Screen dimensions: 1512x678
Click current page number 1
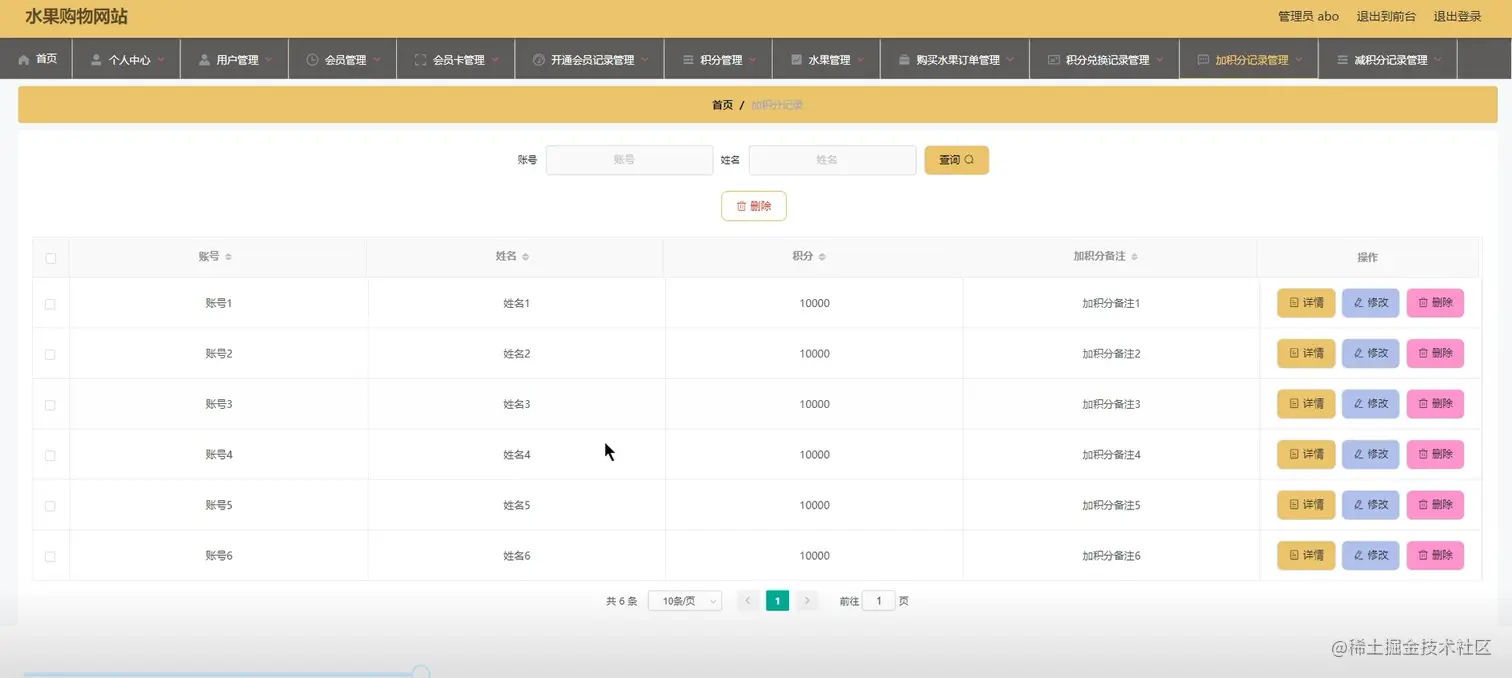pos(777,601)
